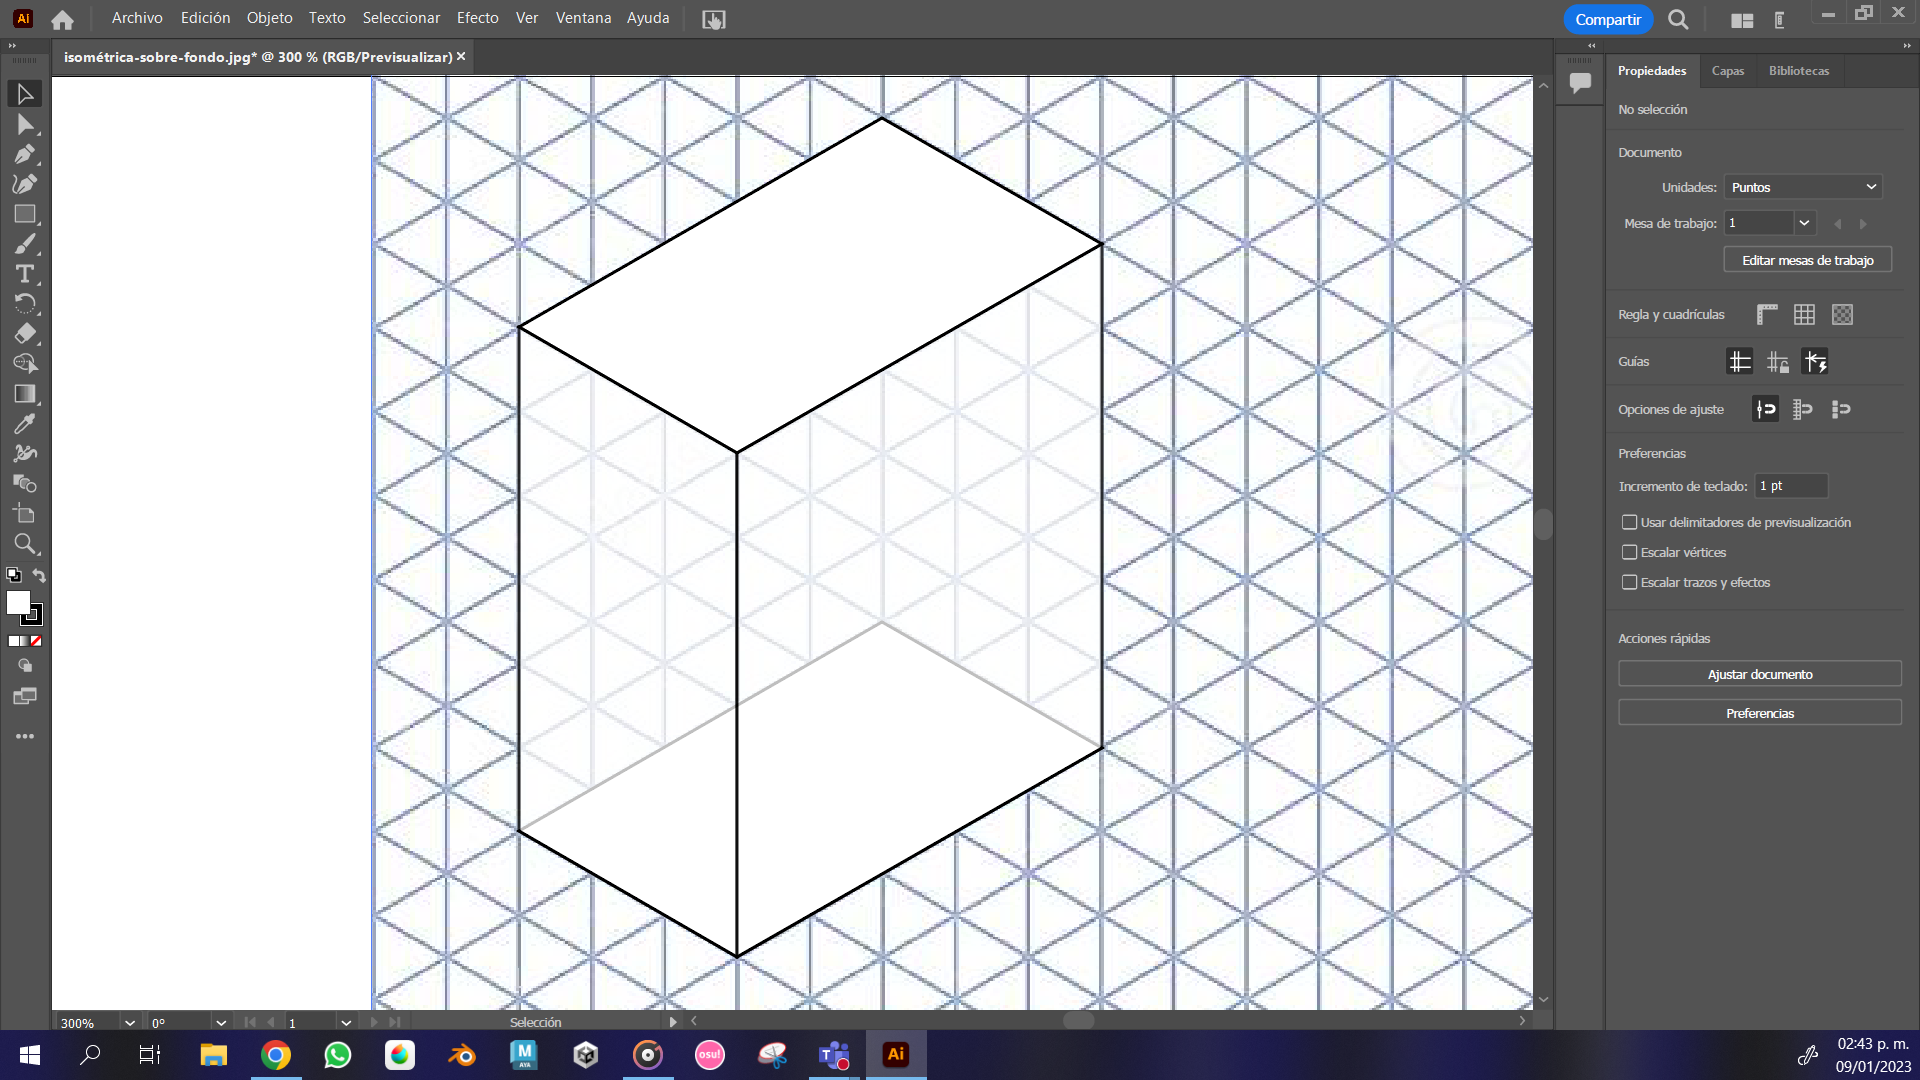The width and height of the screenshot is (1920, 1080).
Task: Open the Mesa de trabajo dropdown
Action: (x=1804, y=223)
